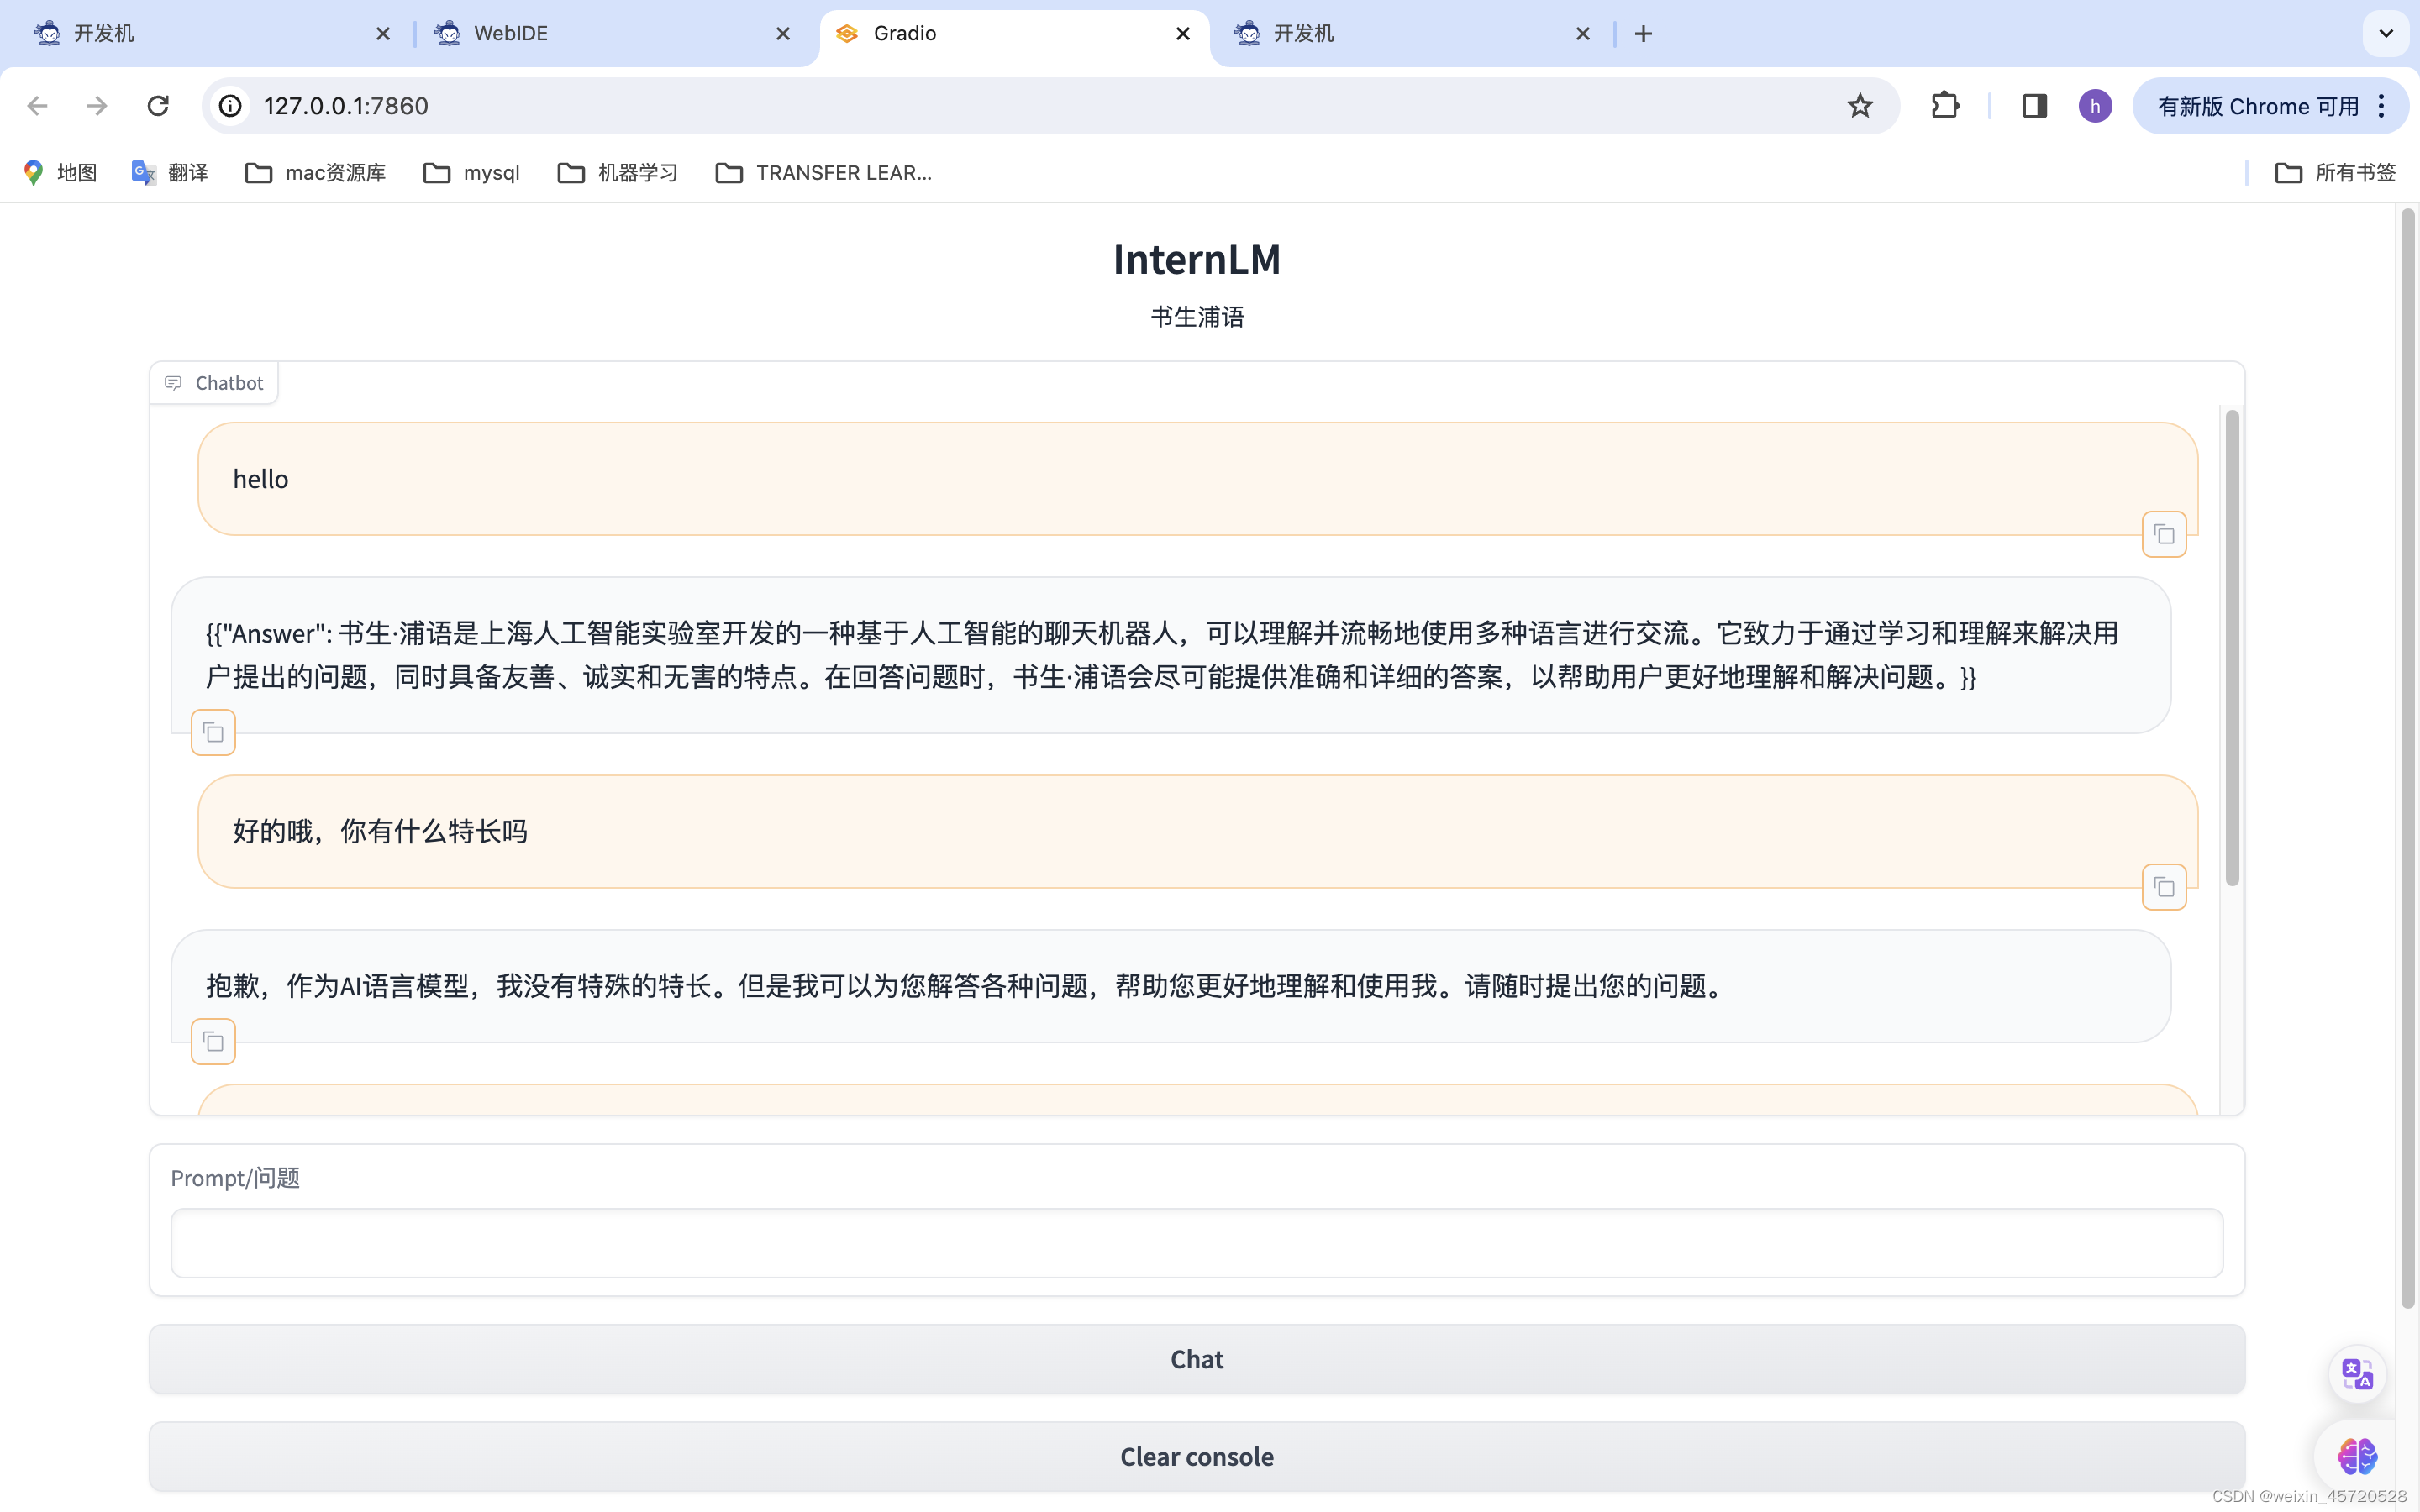Open the Chrome extensions puzzle icon
Screen dimensions: 2420x1512
[x=1945, y=106]
